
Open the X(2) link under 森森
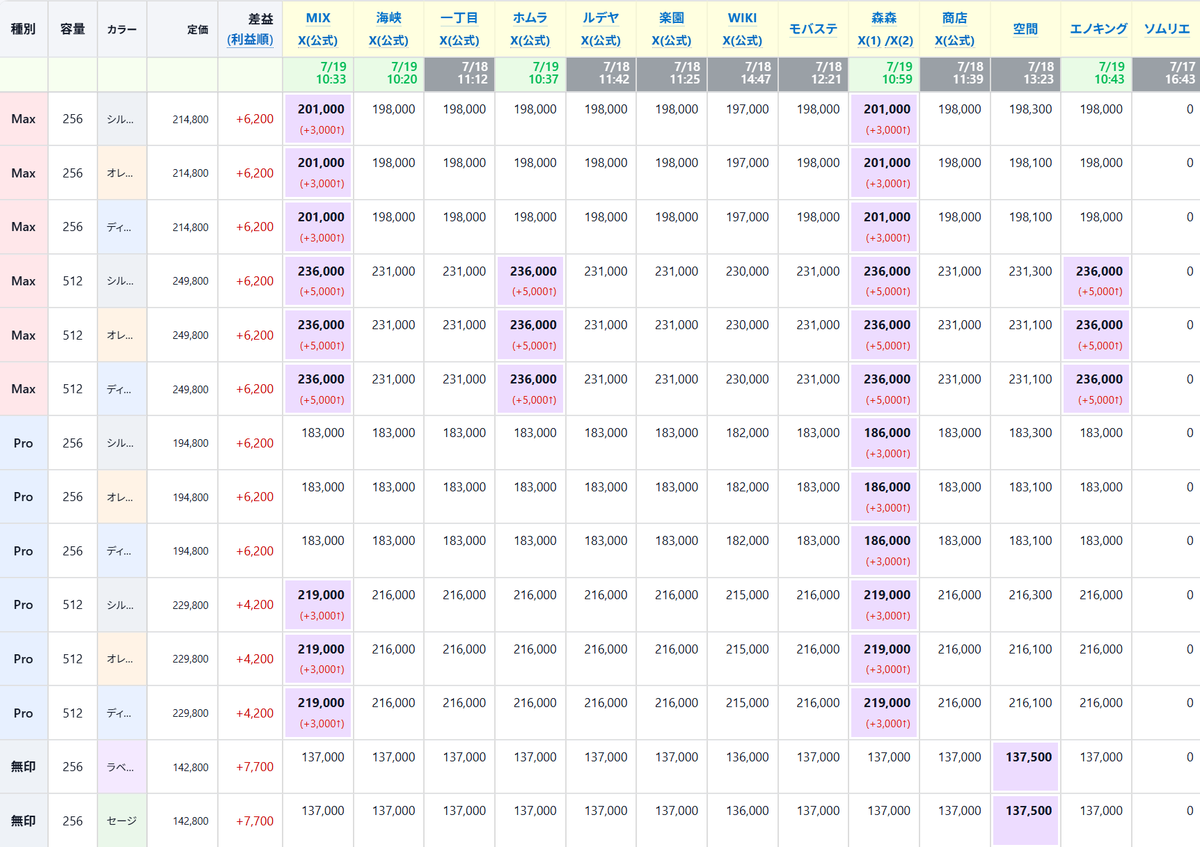(x=899, y=41)
